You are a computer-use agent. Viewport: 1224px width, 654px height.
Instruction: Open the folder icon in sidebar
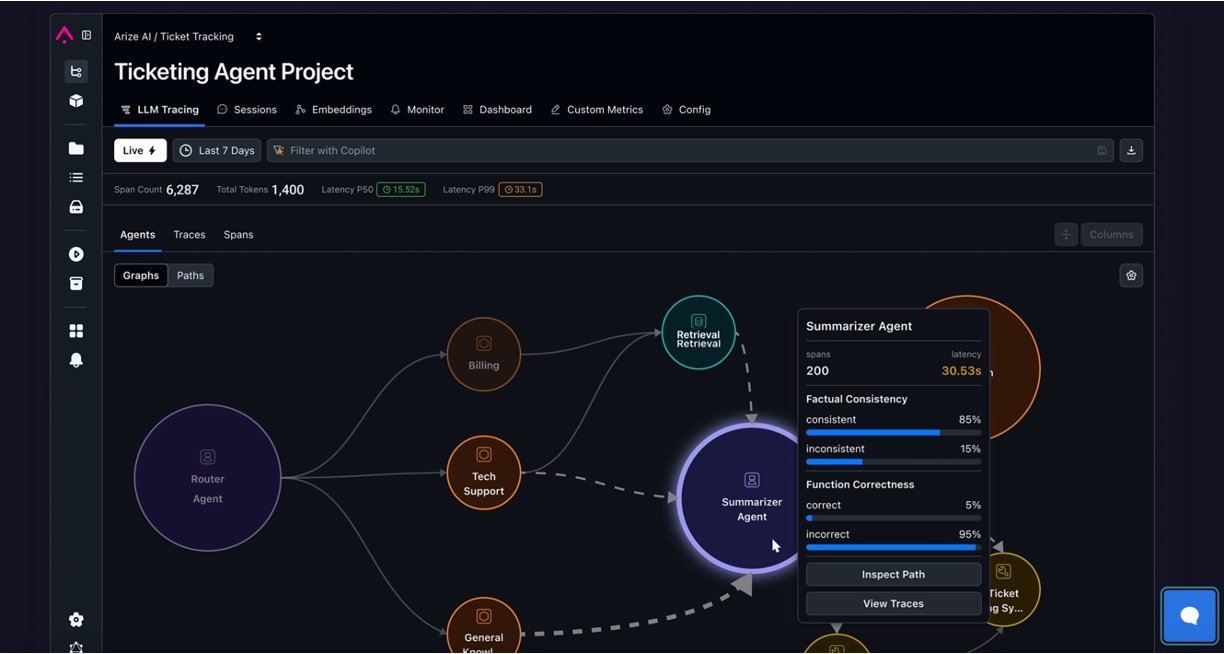[76, 148]
